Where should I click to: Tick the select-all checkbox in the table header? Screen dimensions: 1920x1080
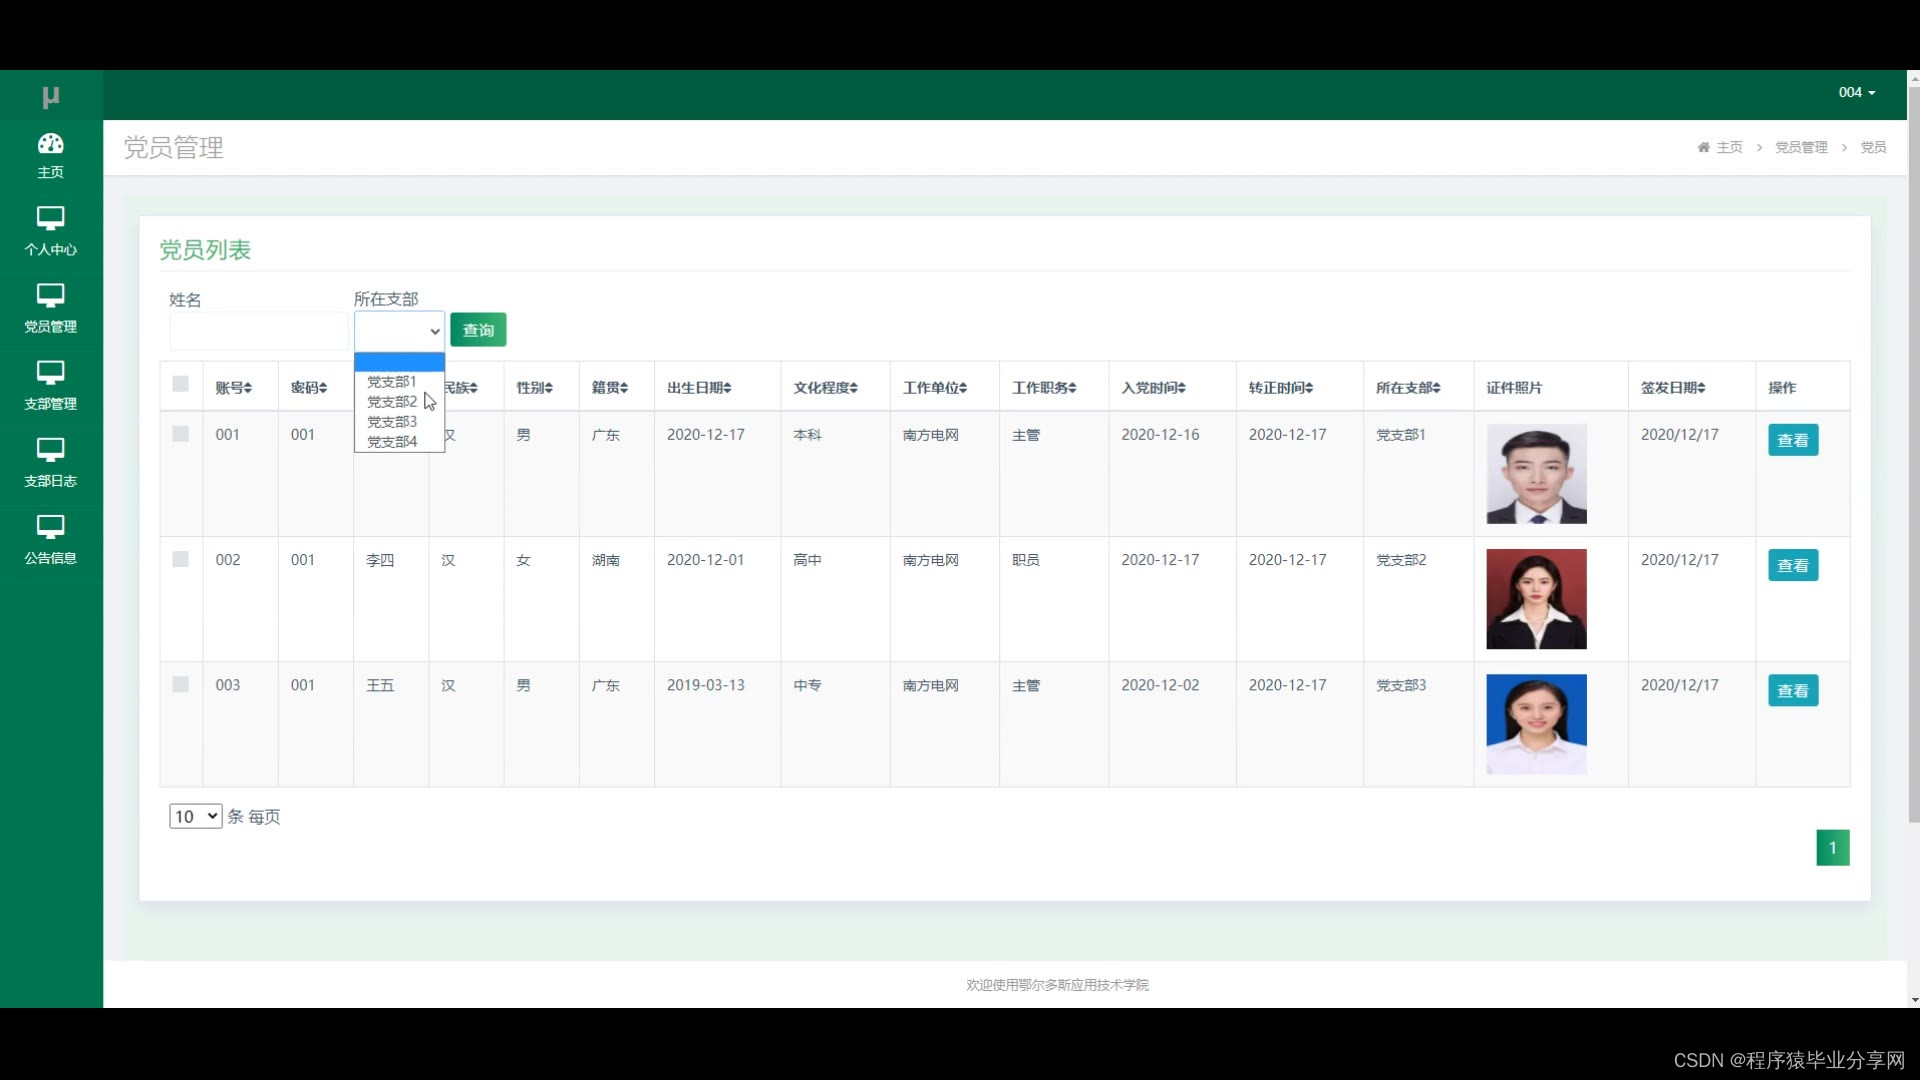tap(181, 384)
